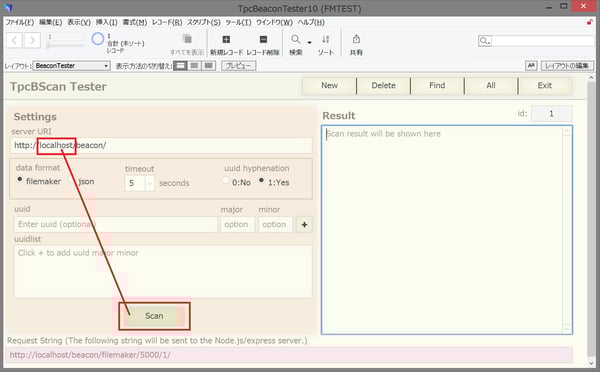This screenshot has width=600, height=372.
Task: Click the Result area scroll-down arrow
Action: 567,329
